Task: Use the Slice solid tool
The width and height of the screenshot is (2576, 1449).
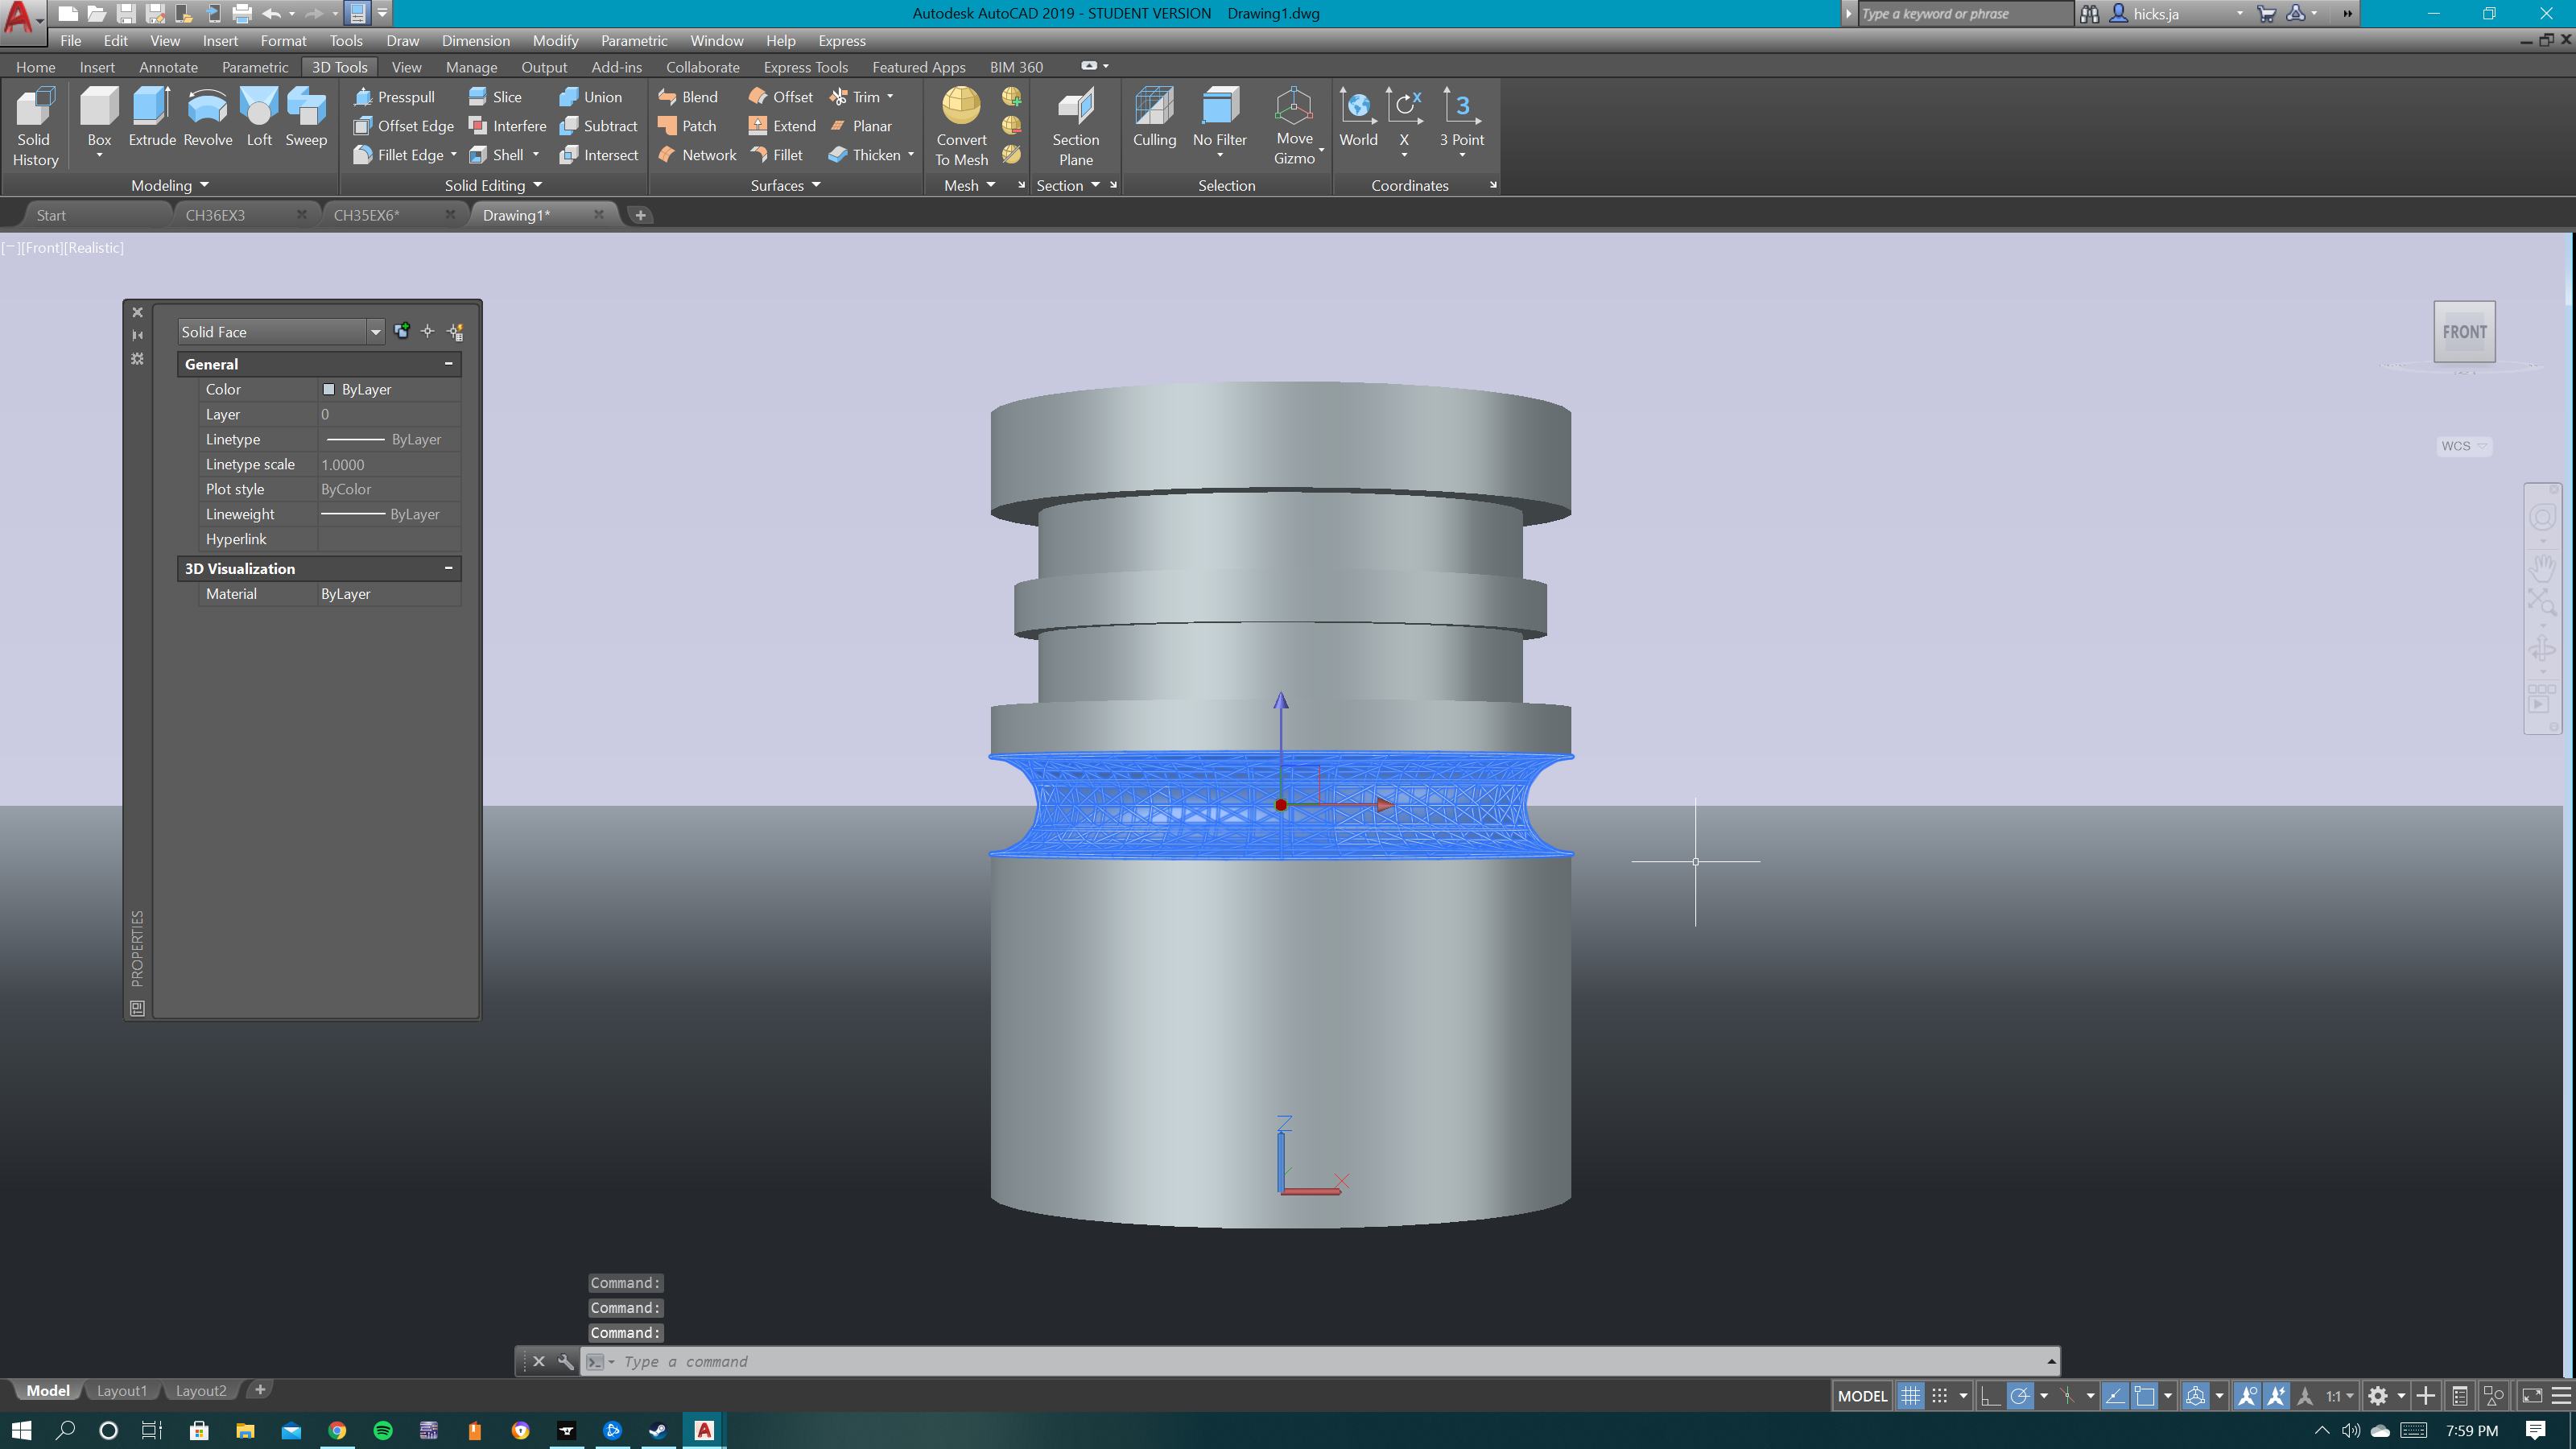Action: 496,97
